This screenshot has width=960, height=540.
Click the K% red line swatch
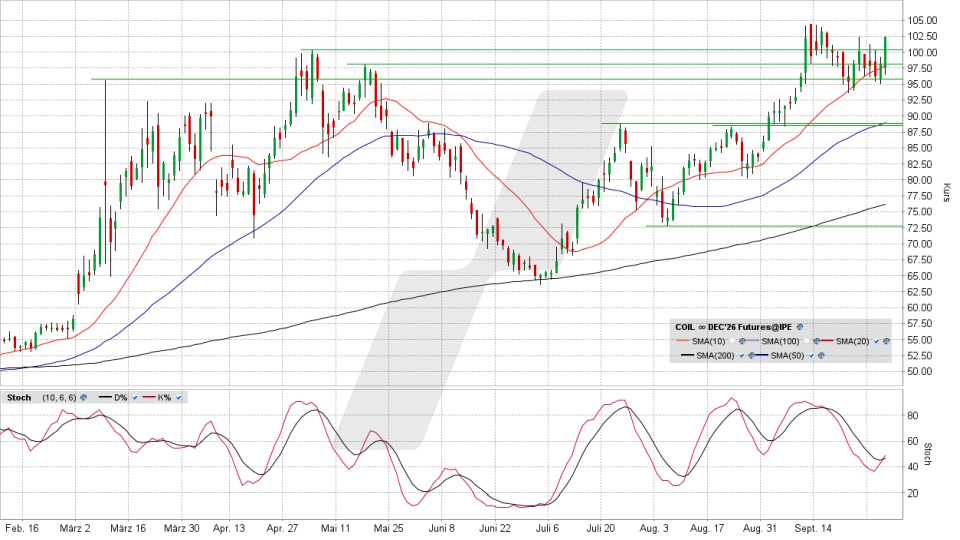[x=149, y=397]
